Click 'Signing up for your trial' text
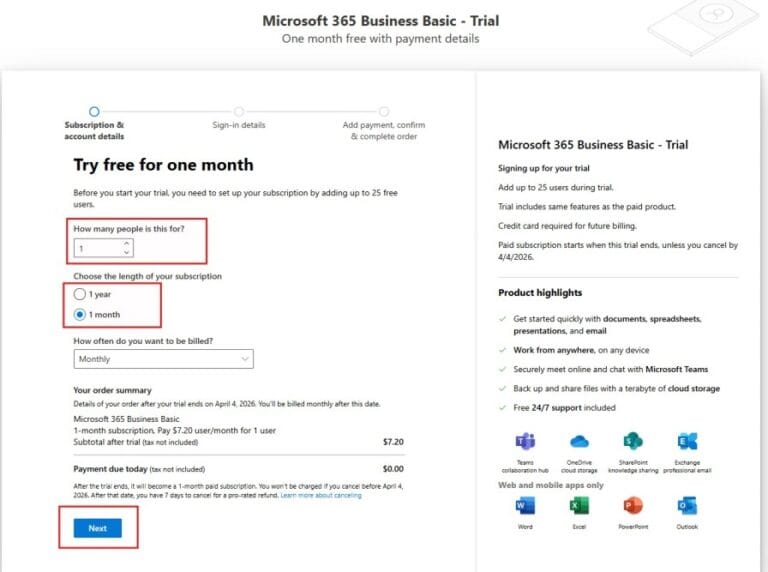The image size is (768, 572). click(544, 168)
